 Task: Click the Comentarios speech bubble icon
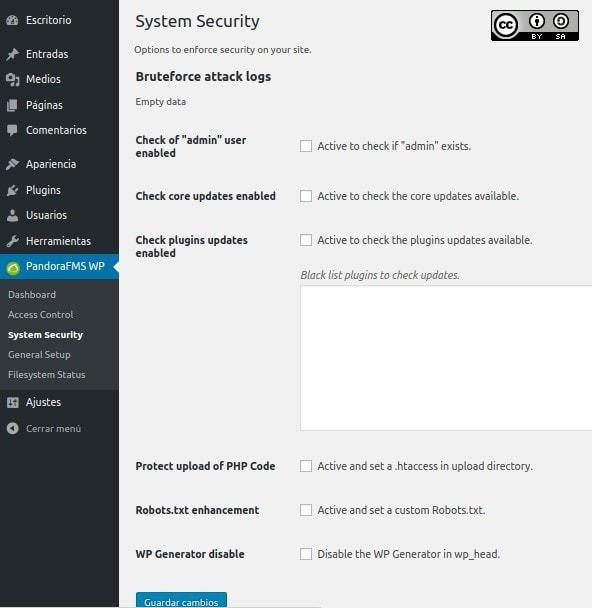12,130
